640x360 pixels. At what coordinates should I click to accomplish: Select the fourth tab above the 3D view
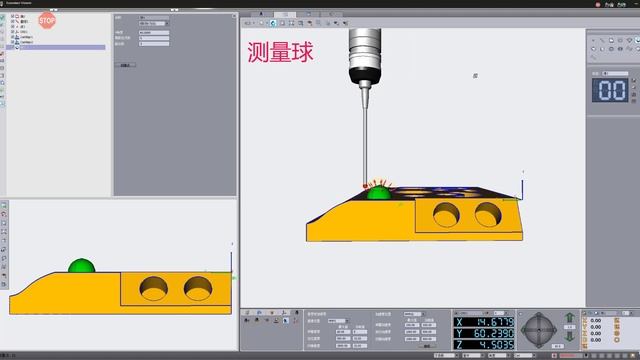331,14
